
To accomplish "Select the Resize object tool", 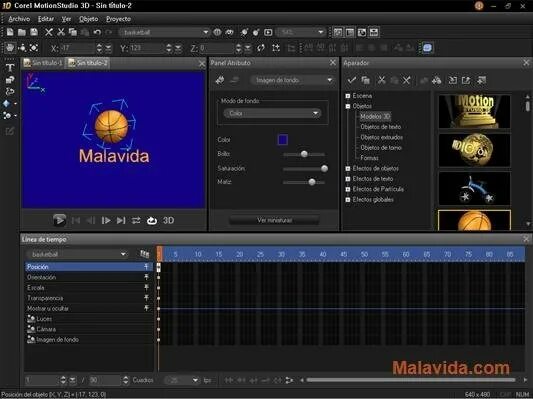I will pos(34,48).
